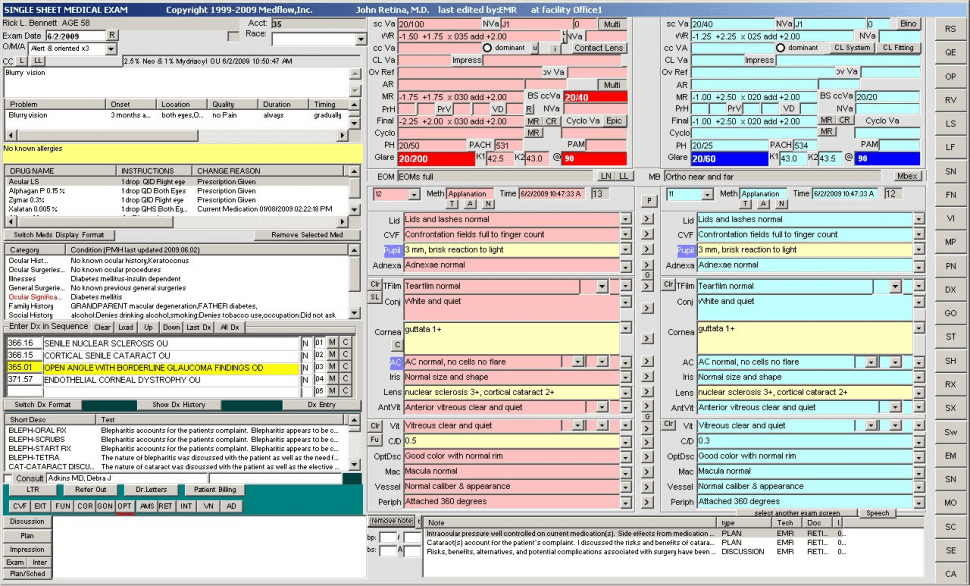Click the Exam Date field
Viewport: 970px width, 586px height.
(x=75, y=36)
